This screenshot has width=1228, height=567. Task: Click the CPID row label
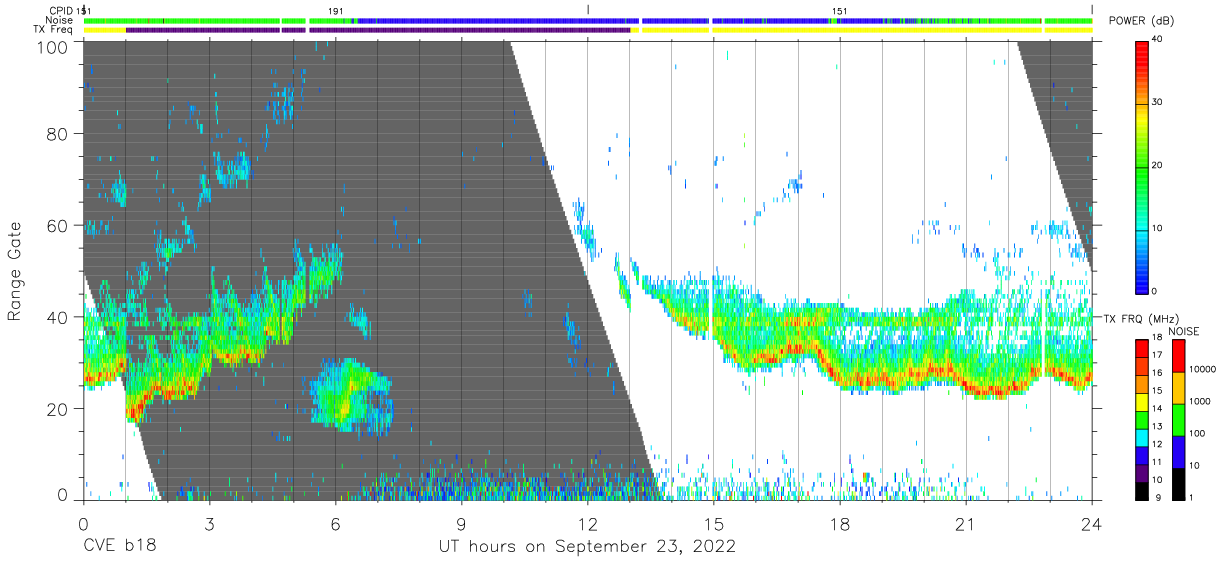[61, 11]
